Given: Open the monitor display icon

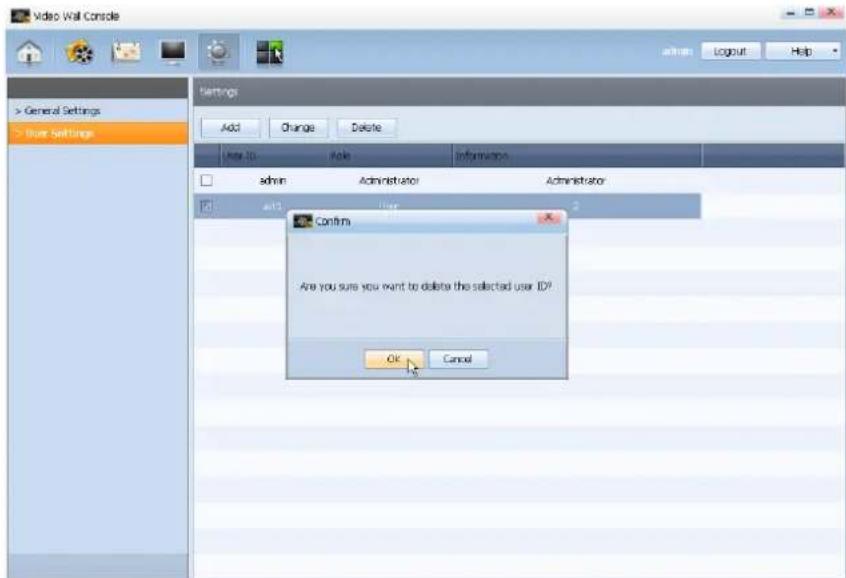Looking at the screenshot, I should pyautogui.click(x=173, y=52).
